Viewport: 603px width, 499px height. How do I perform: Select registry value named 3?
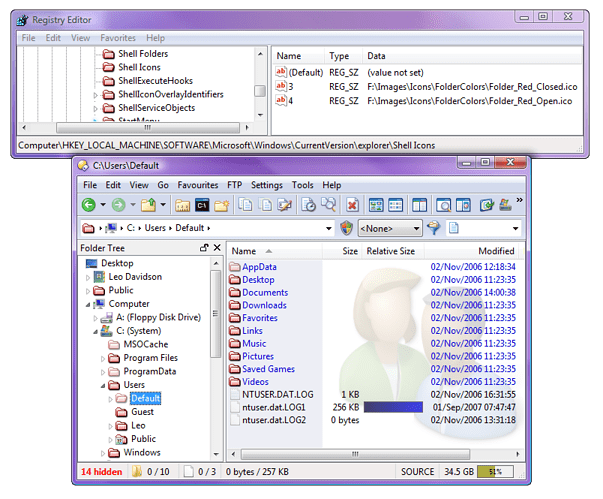pyautogui.click(x=291, y=87)
